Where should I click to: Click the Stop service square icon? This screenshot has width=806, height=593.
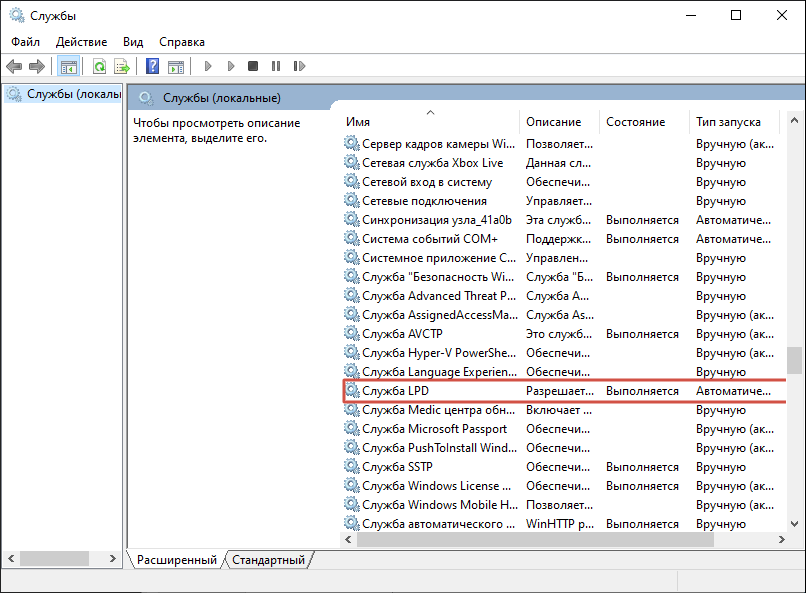pyautogui.click(x=253, y=67)
